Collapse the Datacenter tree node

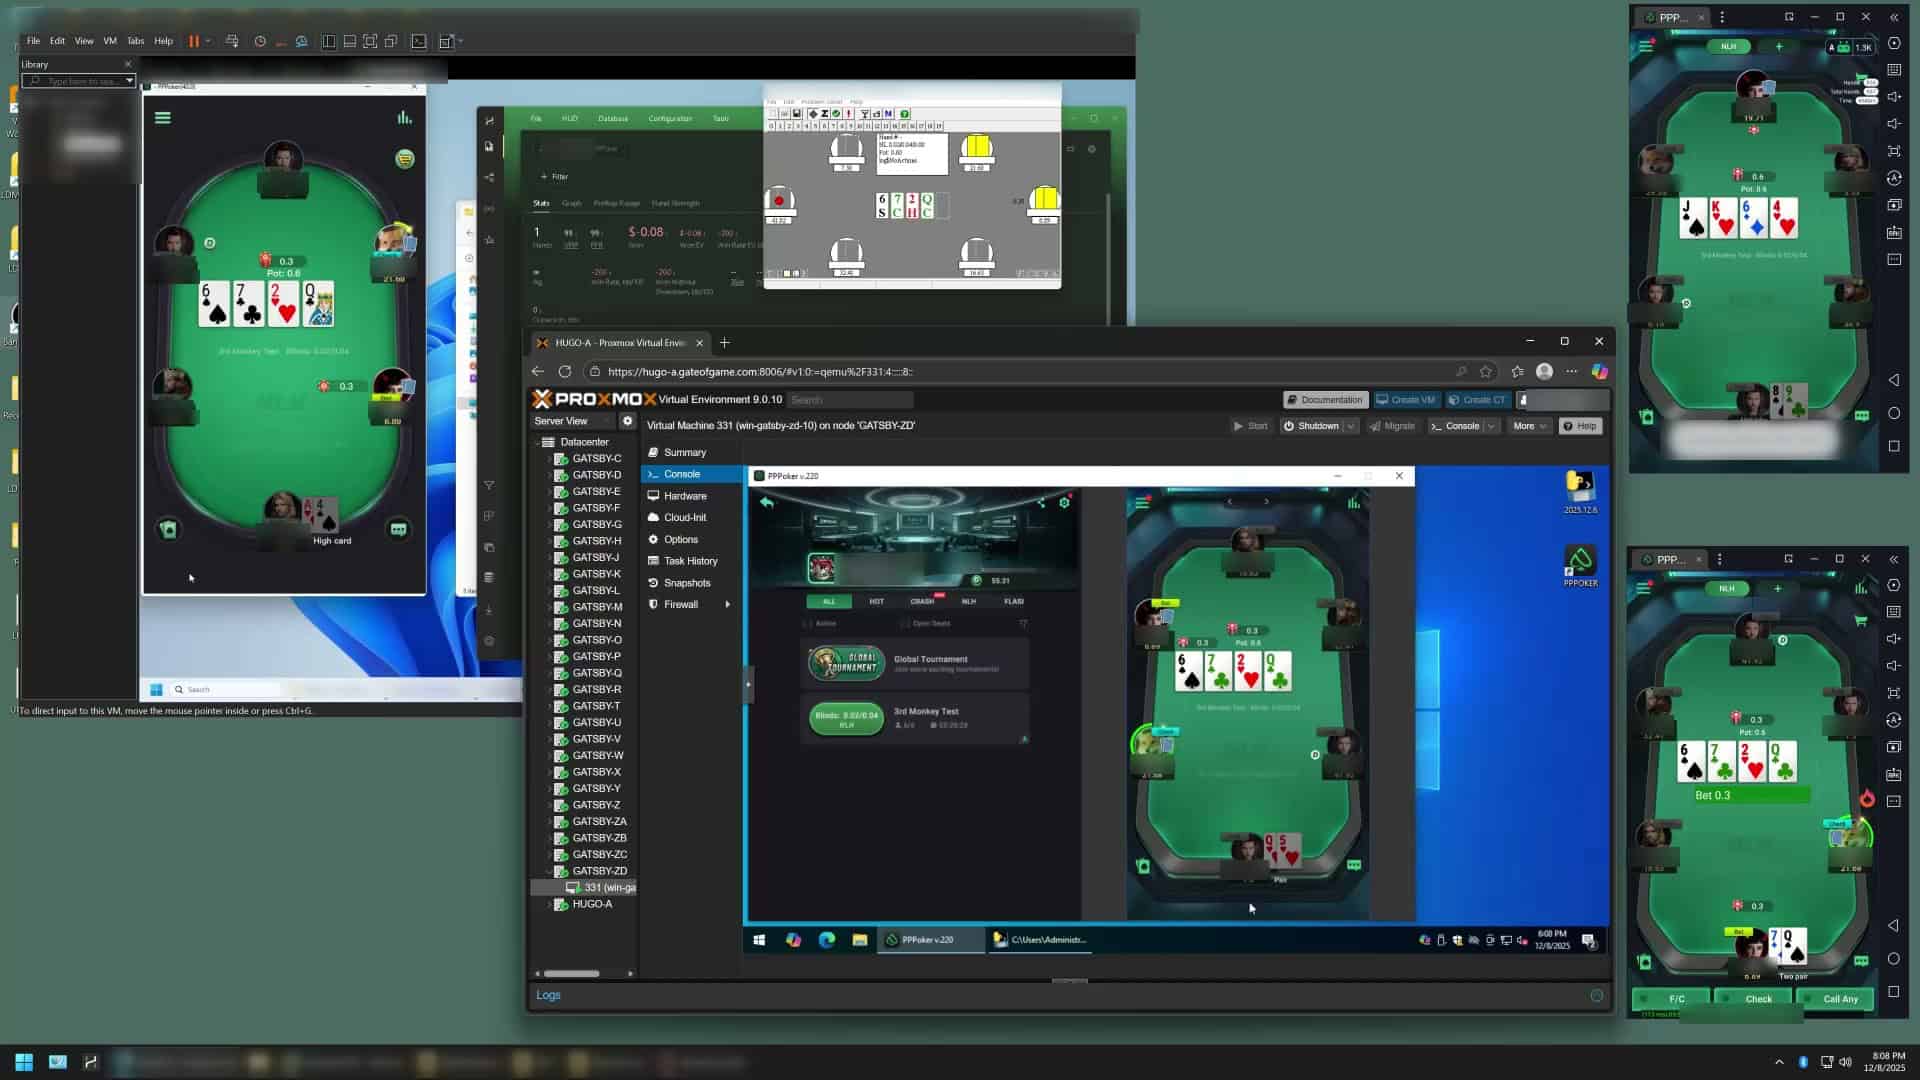click(x=538, y=442)
